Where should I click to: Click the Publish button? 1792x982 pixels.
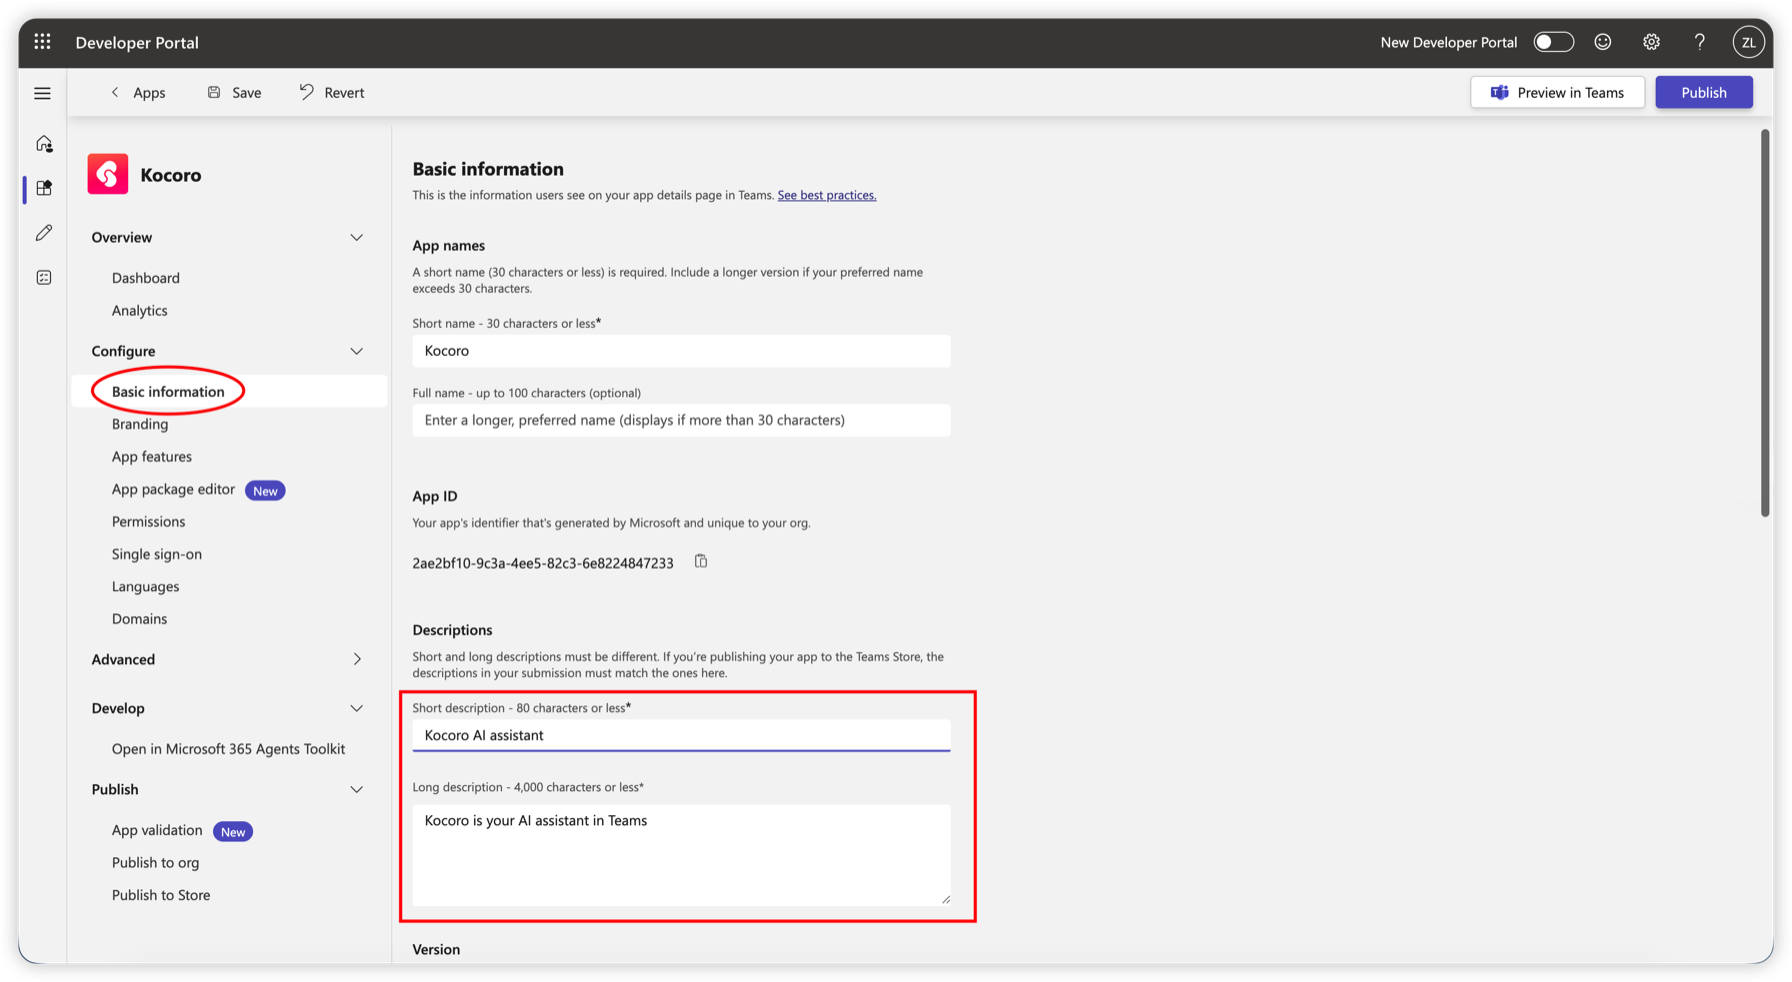[1703, 92]
